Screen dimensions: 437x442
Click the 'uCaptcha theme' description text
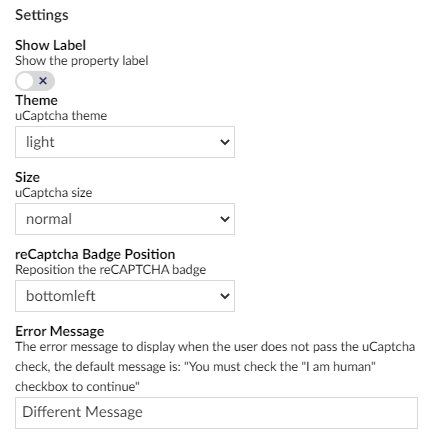[x=61, y=116]
